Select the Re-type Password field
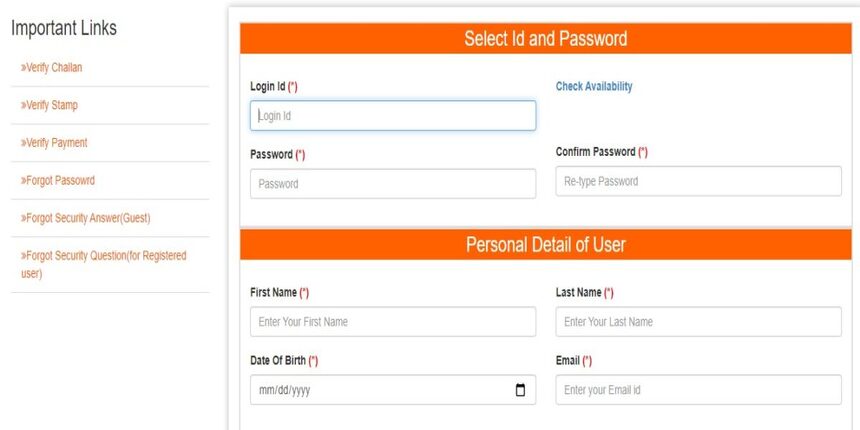The height and width of the screenshot is (430, 860). tap(698, 181)
